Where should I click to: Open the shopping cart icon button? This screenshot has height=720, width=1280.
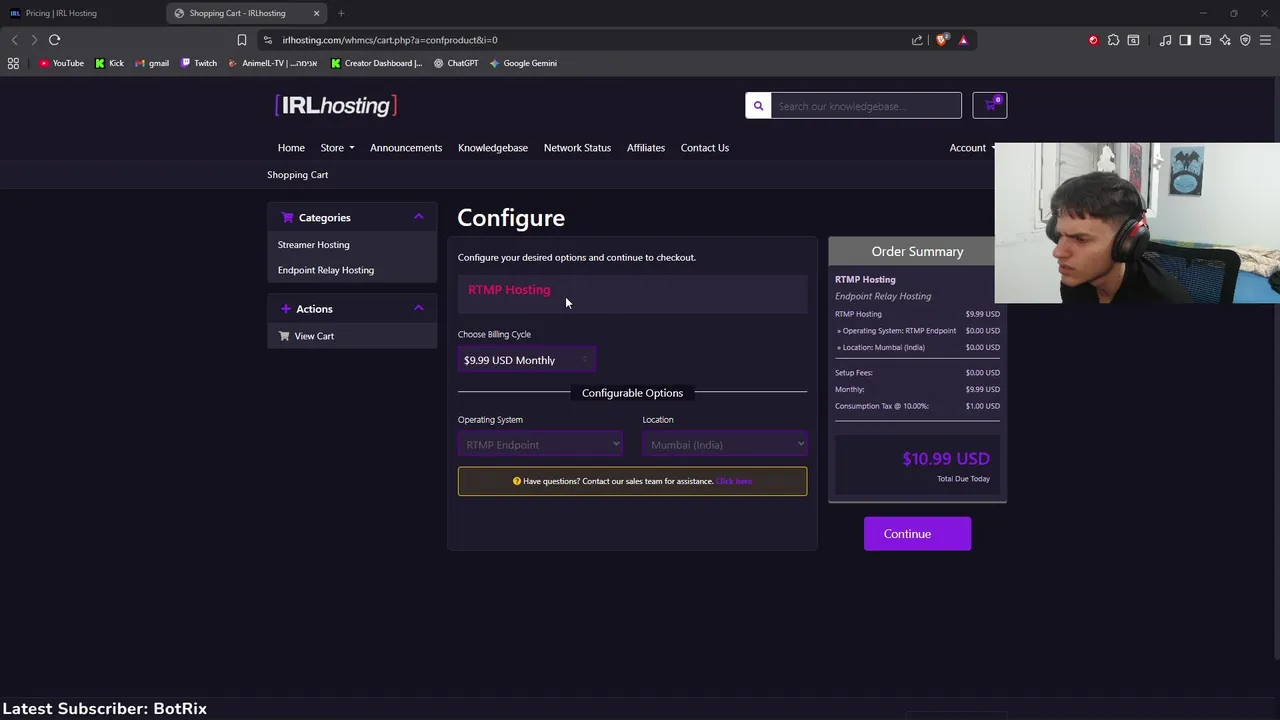pos(990,105)
